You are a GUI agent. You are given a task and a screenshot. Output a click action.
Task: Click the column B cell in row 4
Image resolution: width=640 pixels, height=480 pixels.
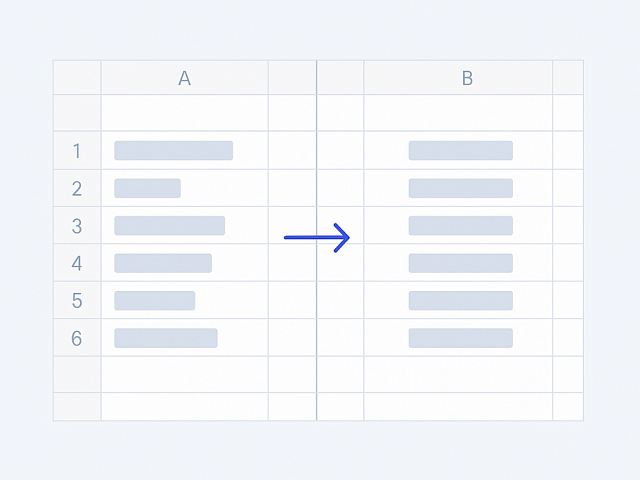tap(460, 263)
